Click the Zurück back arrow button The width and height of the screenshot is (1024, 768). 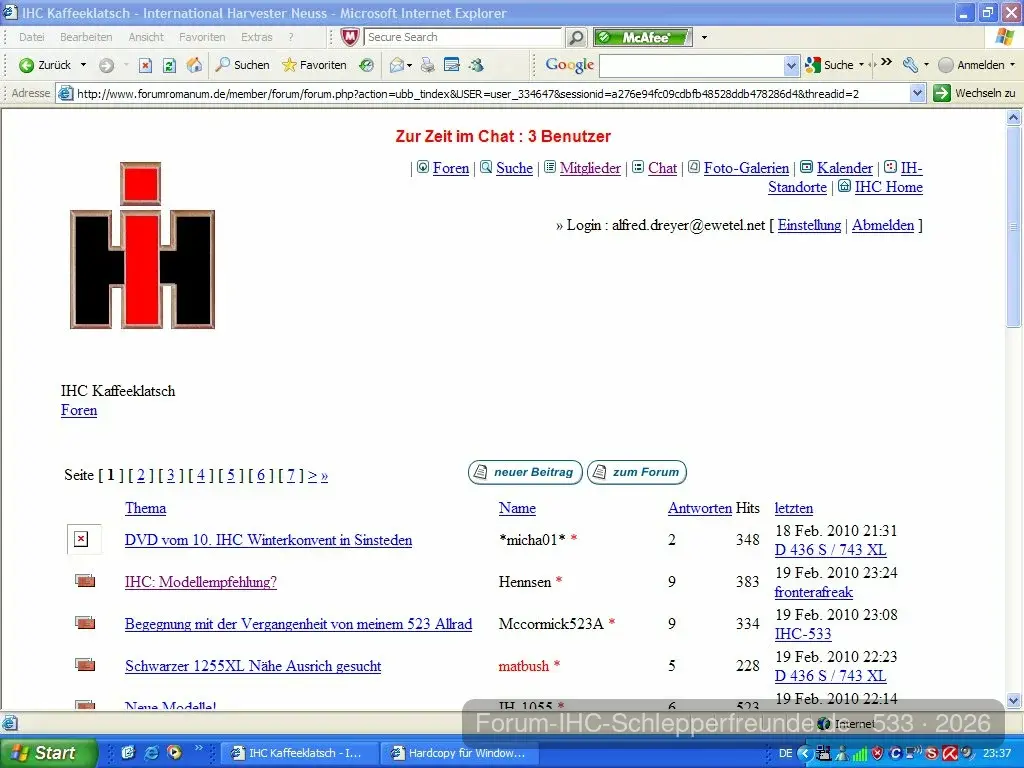(44, 65)
